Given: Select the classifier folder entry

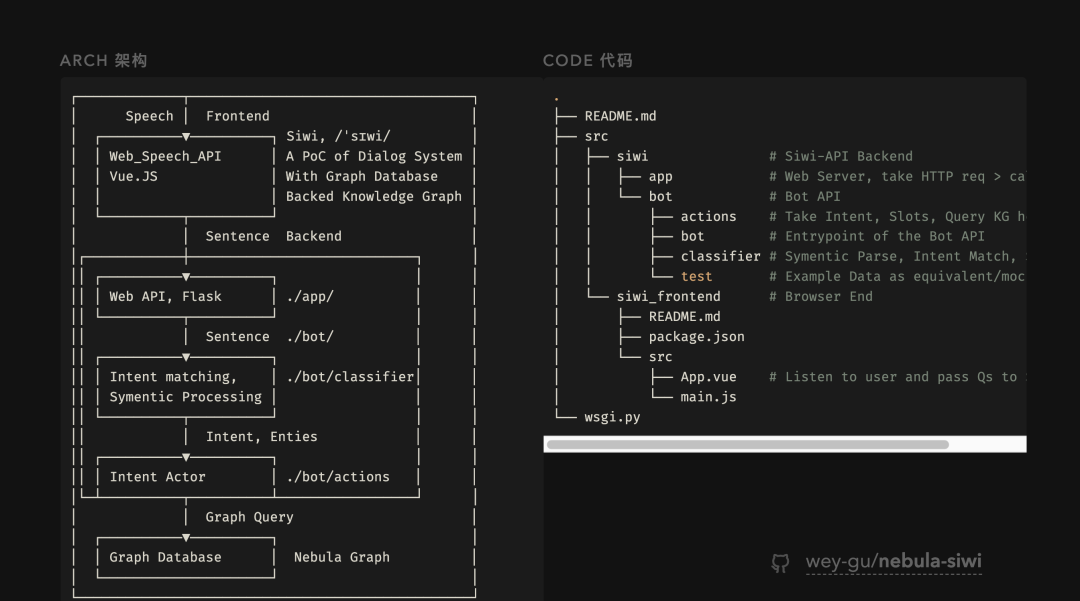Looking at the screenshot, I should pos(720,256).
